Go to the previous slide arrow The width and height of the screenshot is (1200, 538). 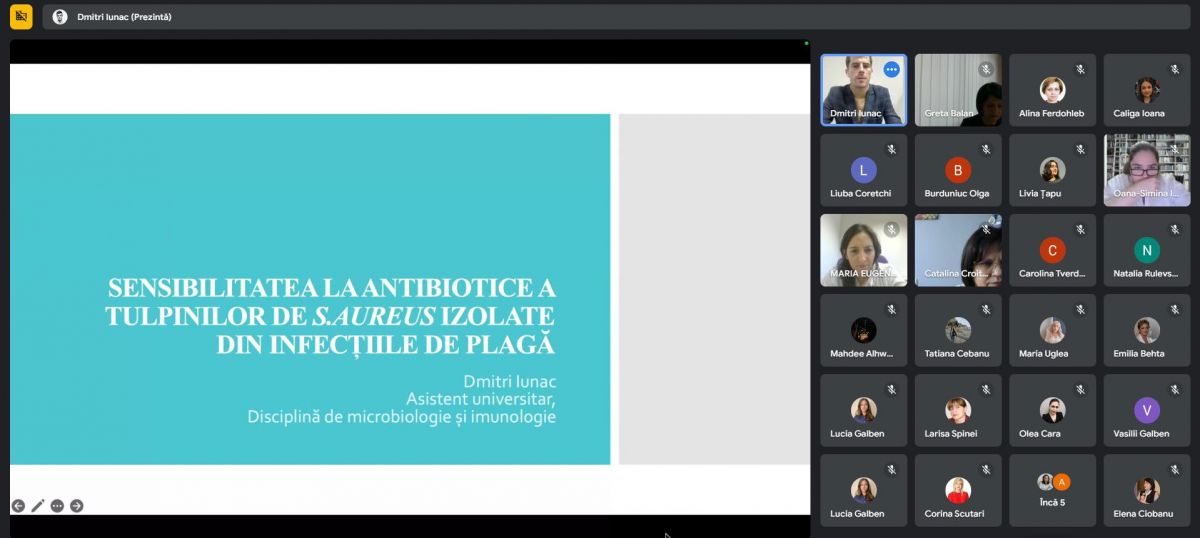point(18,506)
